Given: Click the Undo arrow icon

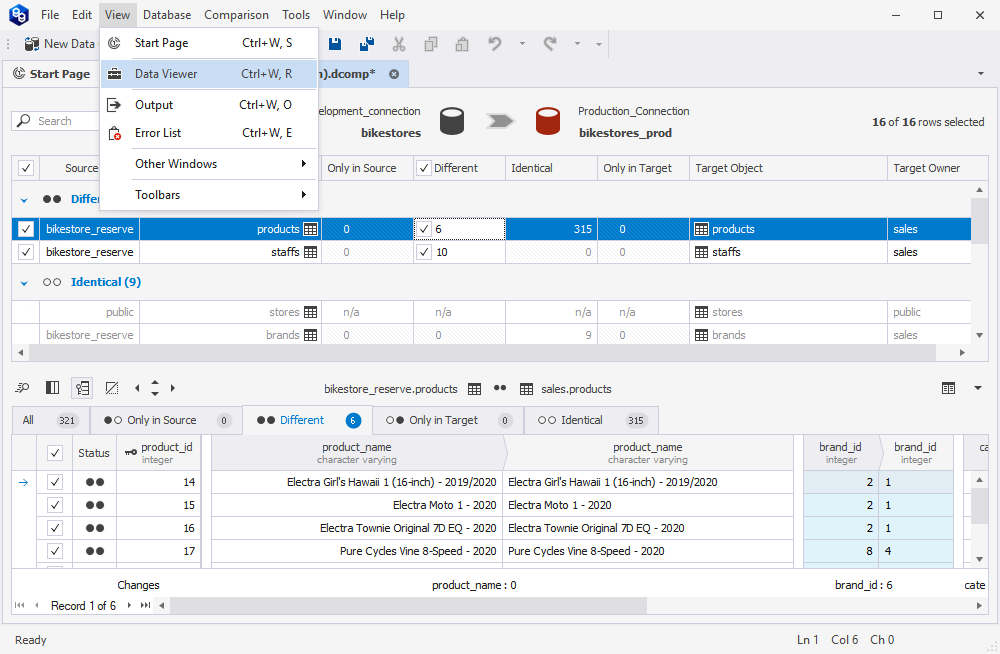Looking at the screenshot, I should pos(495,43).
